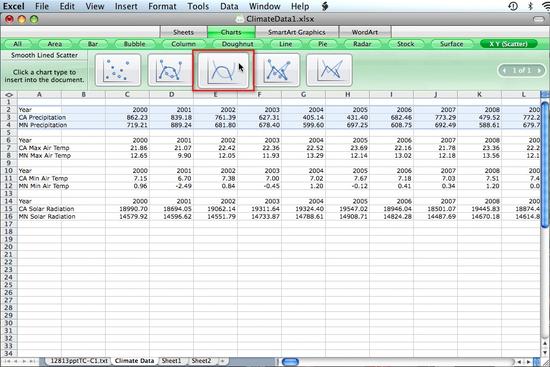Select cell with value 862.23
Viewport: 550px width, 367px height.
tap(128, 118)
